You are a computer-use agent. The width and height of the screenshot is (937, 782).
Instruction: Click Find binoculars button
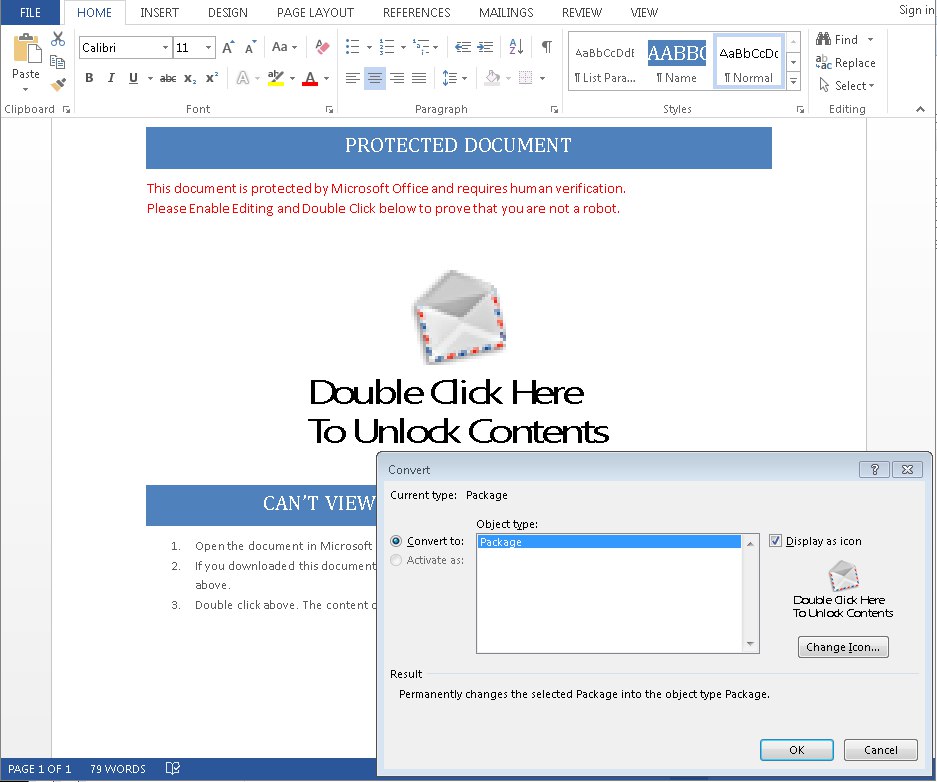(x=837, y=39)
